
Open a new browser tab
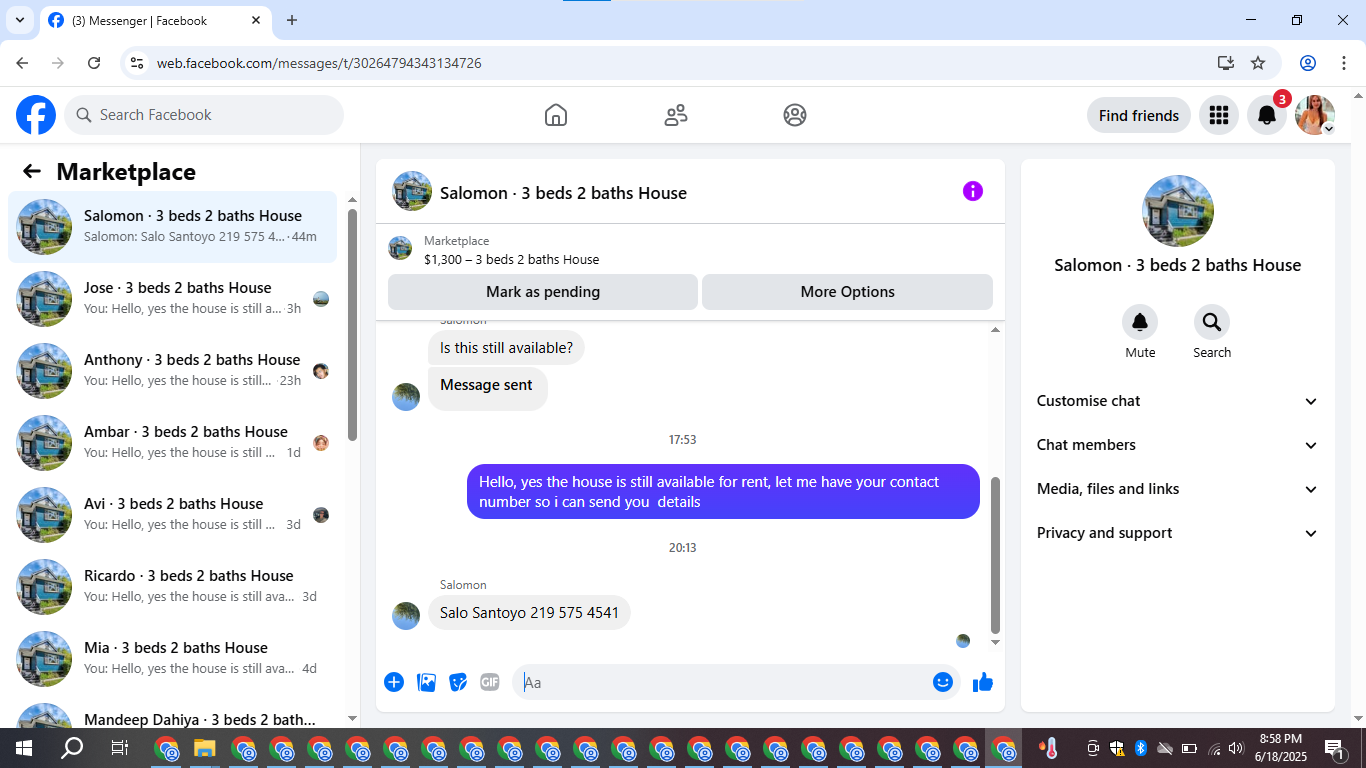point(292,20)
